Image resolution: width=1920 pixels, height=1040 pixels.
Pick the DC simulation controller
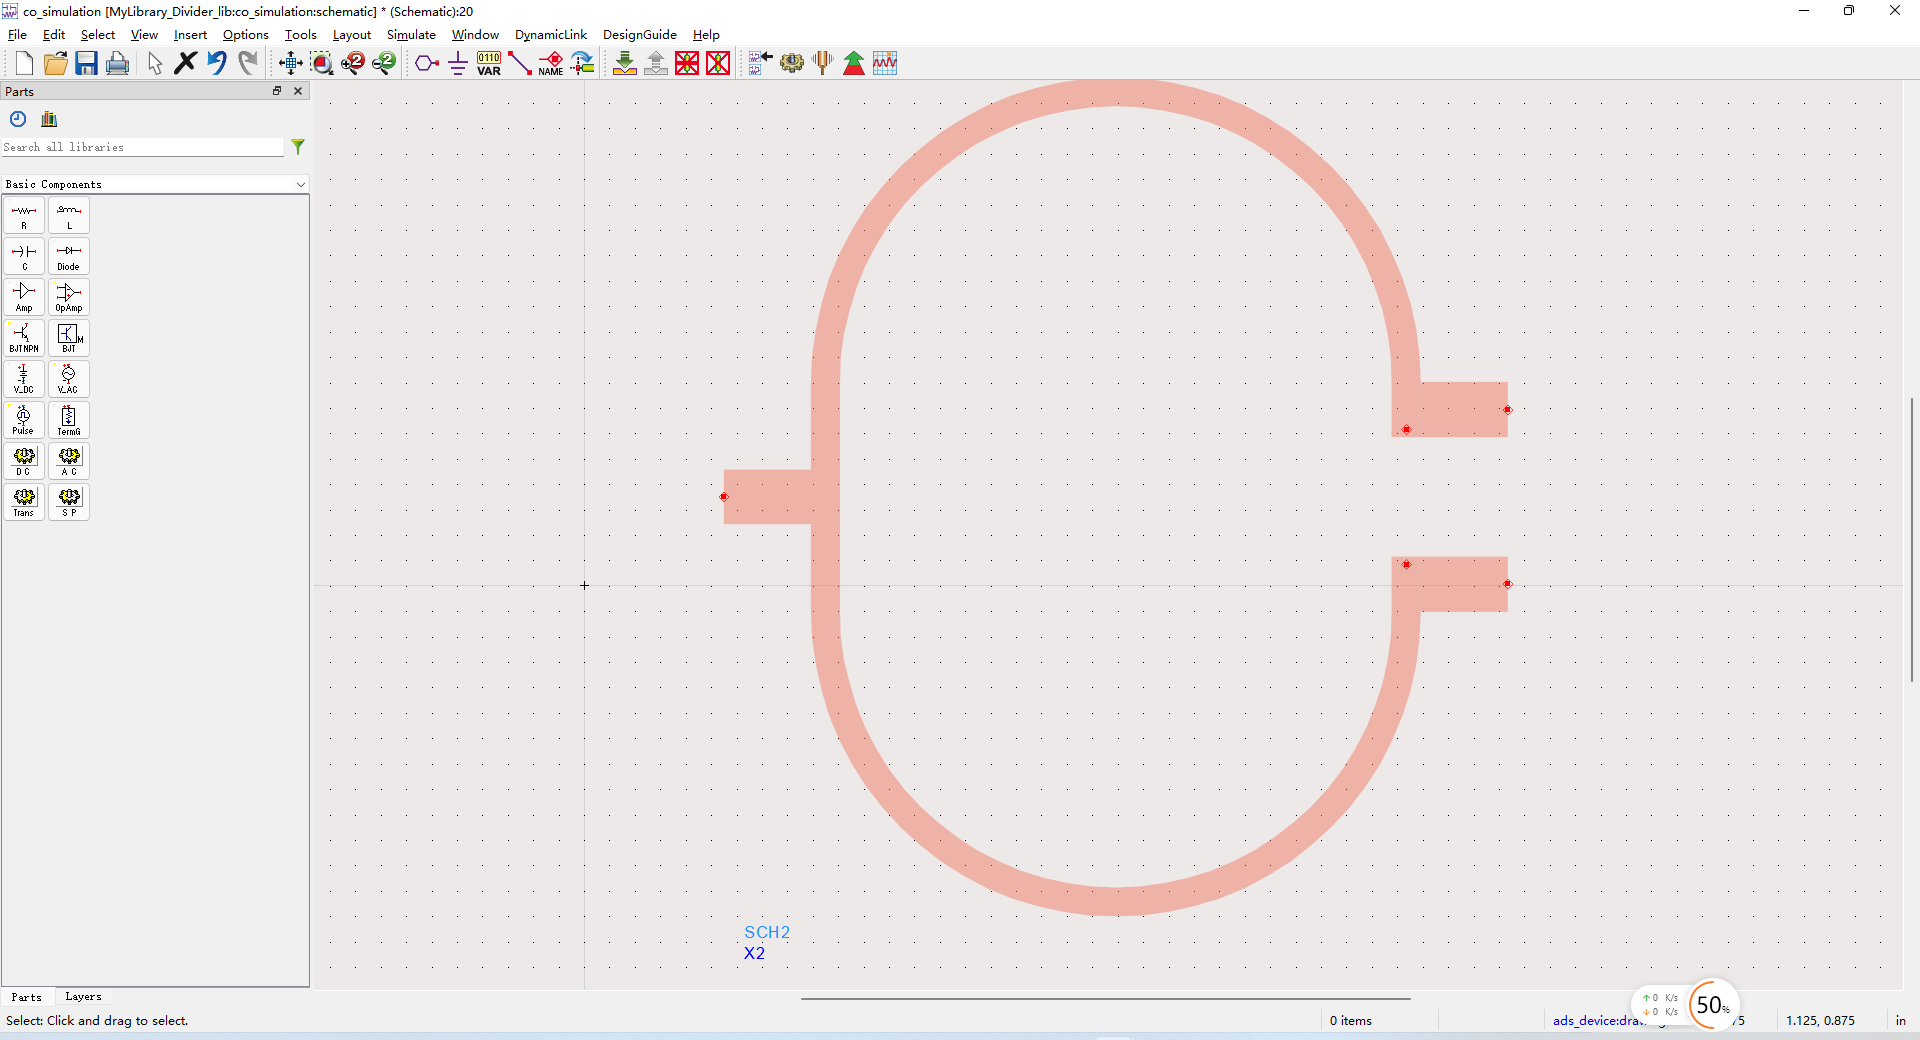[x=24, y=462]
